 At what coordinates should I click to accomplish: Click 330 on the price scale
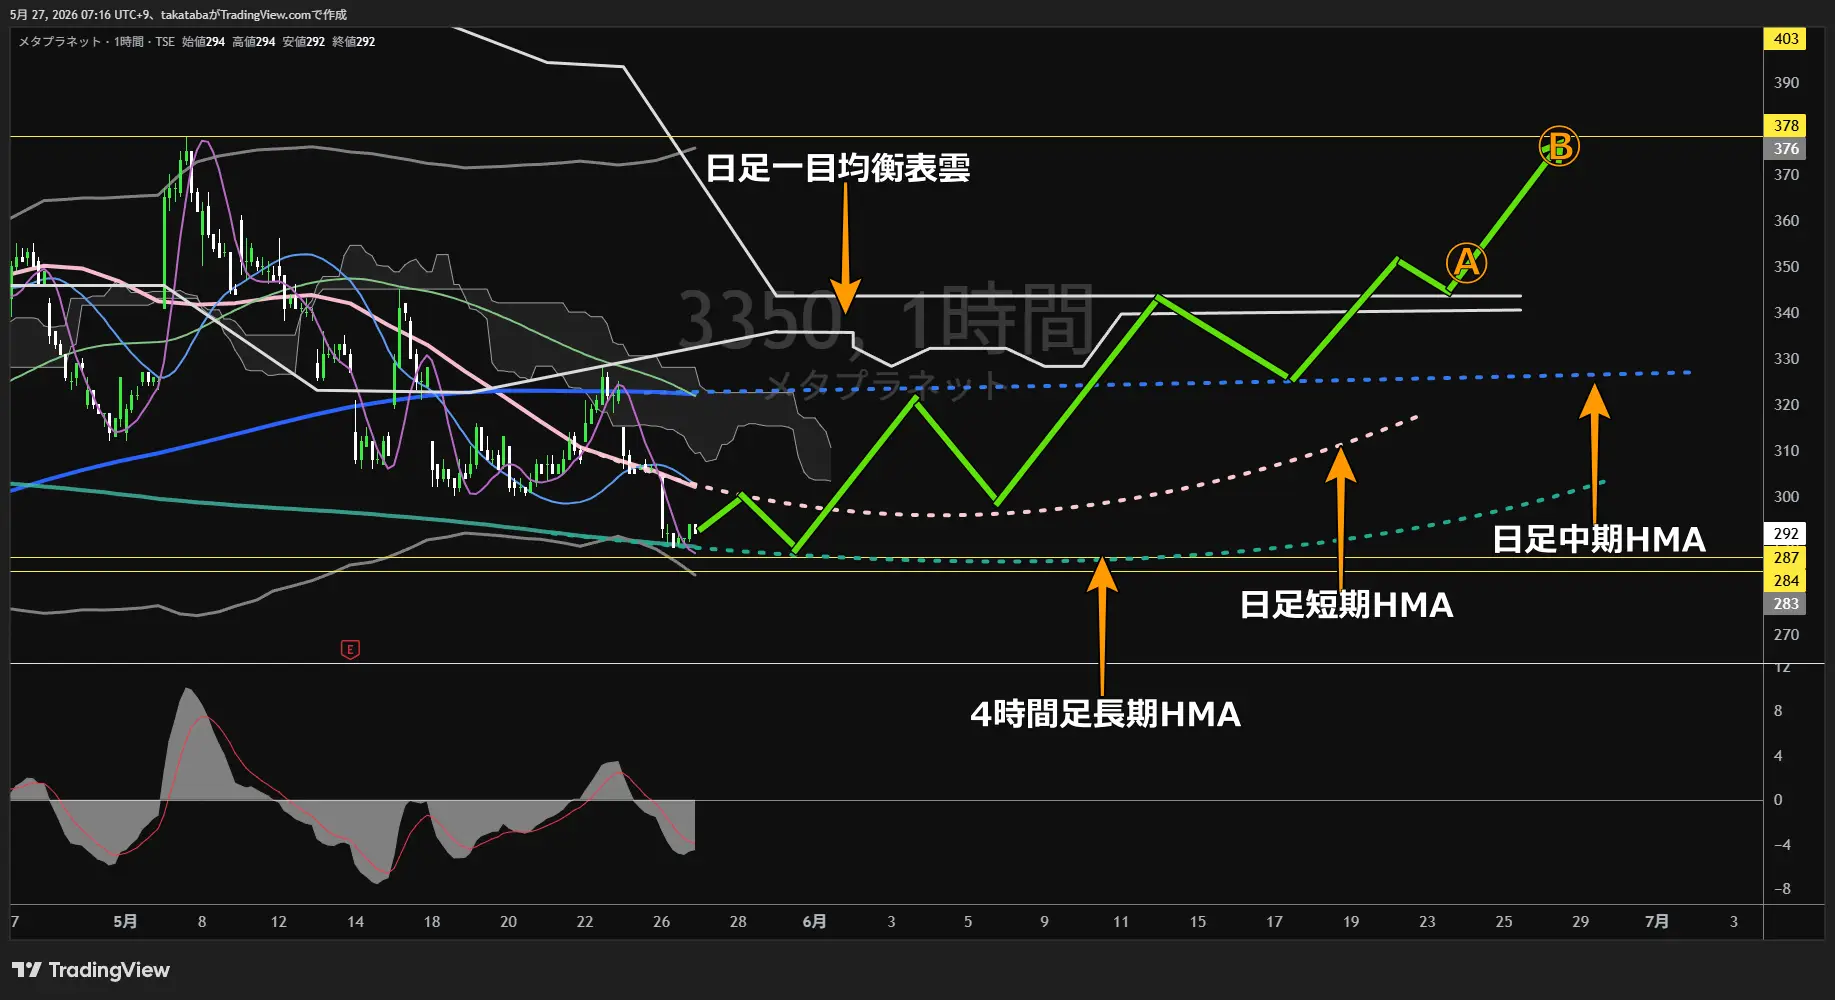tap(1786, 359)
